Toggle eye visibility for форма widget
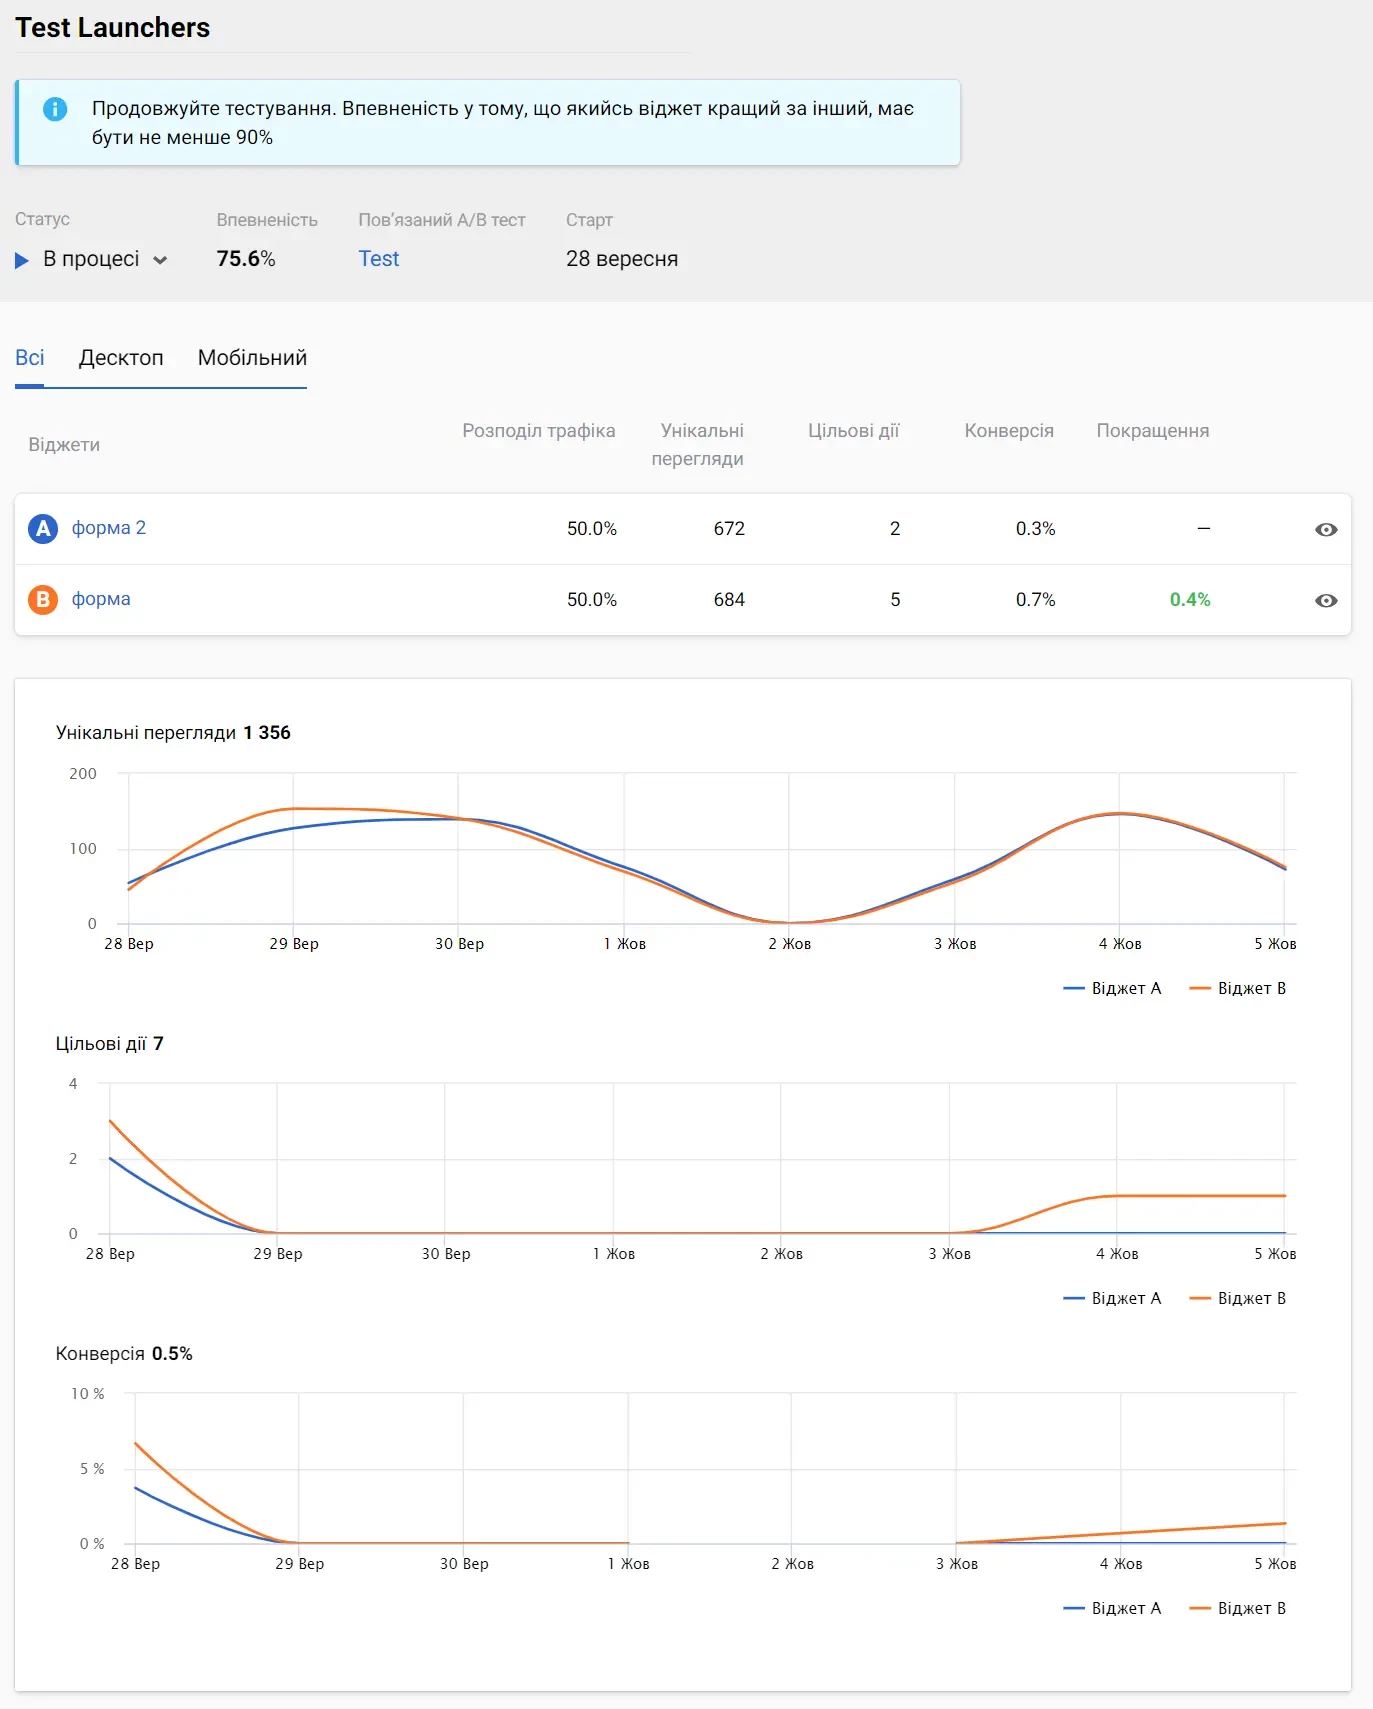The width and height of the screenshot is (1373, 1709). pos(1325,600)
